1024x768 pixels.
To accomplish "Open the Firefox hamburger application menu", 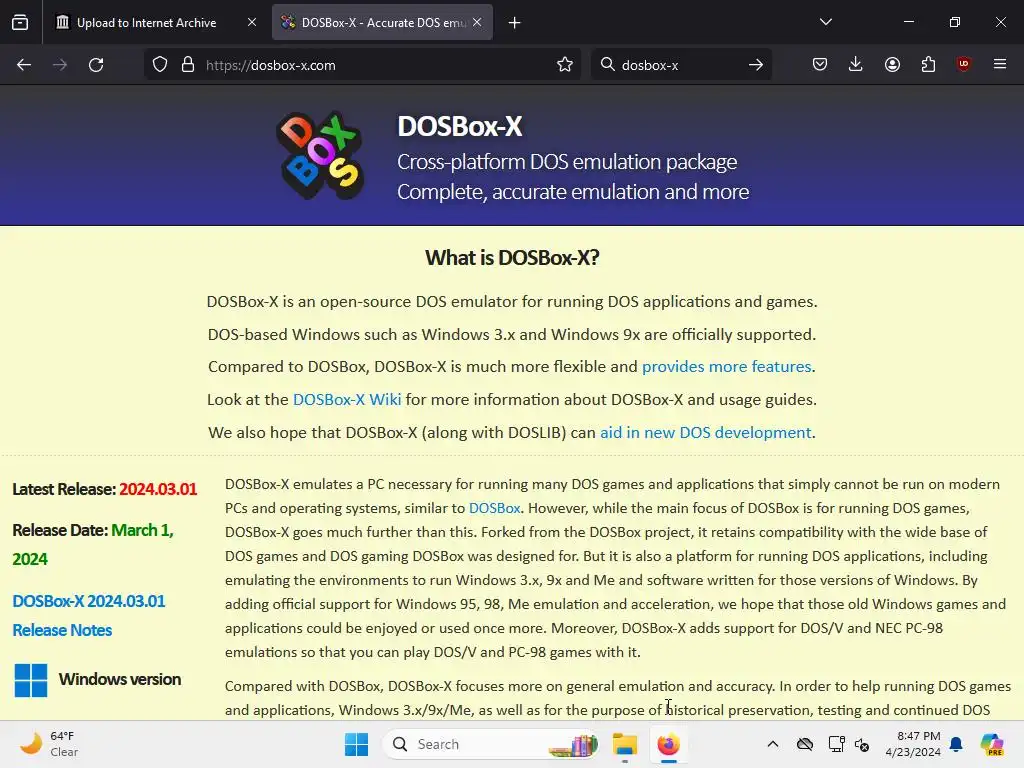I will click(x=1000, y=64).
